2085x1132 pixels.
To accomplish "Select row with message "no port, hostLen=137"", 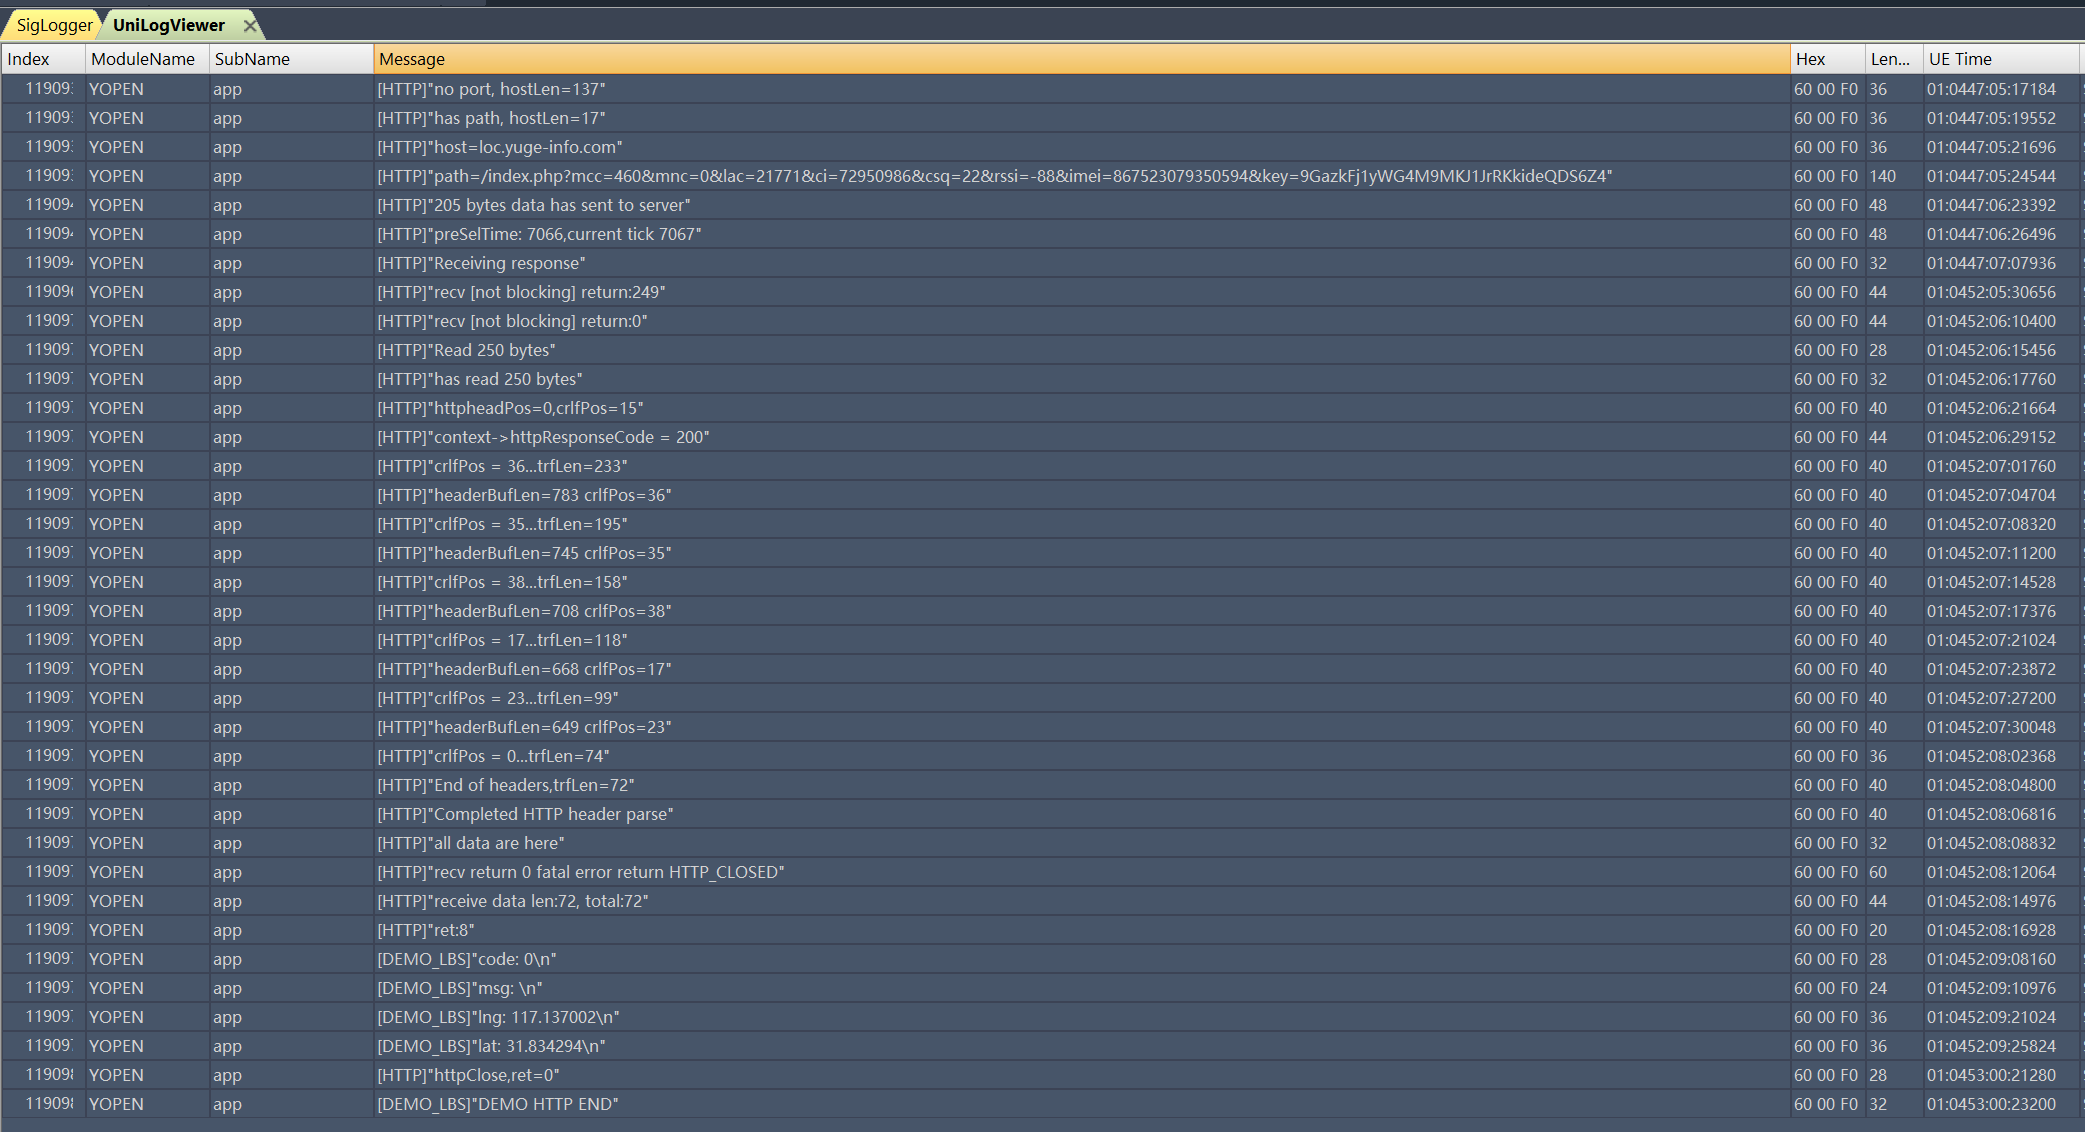I will pos(1040,89).
